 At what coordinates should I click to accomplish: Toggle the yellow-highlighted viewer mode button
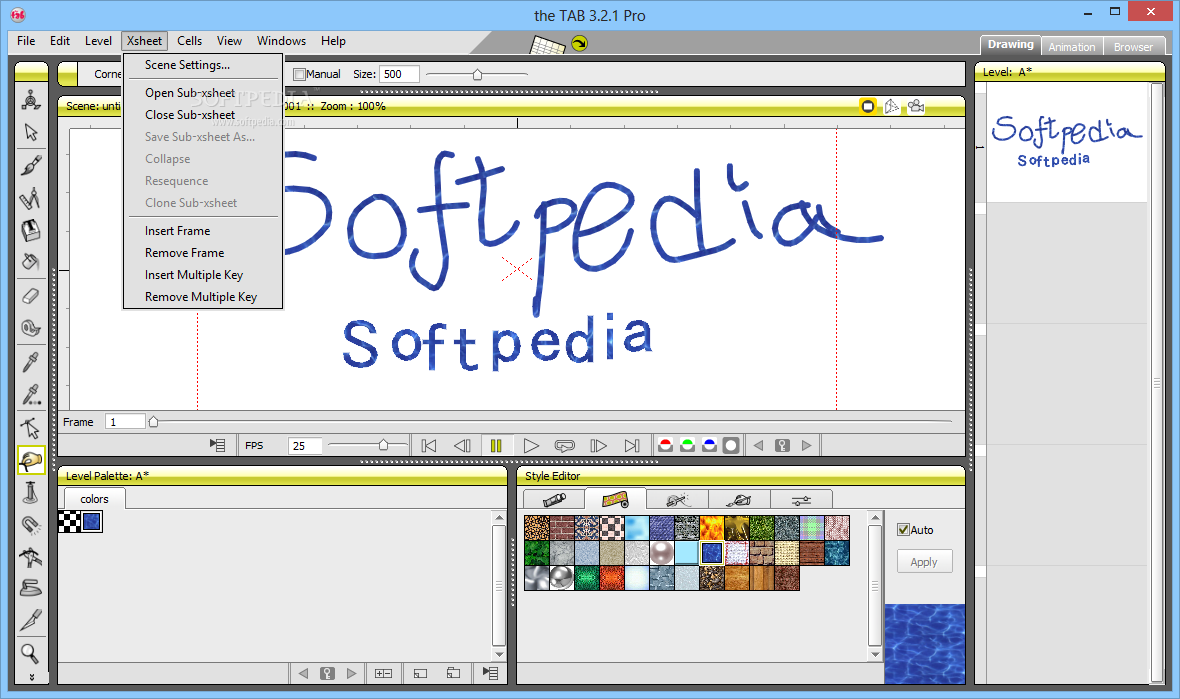point(868,106)
